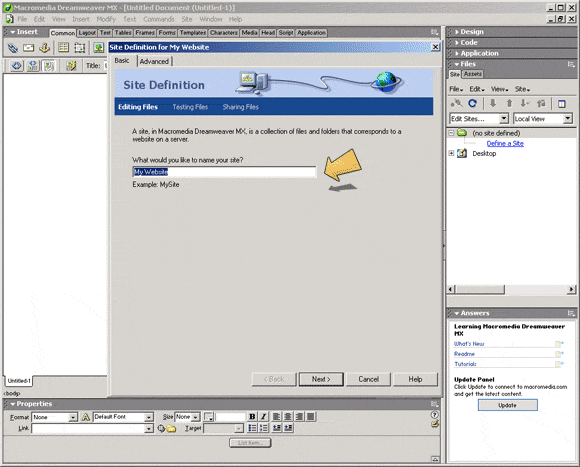The width and height of the screenshot is (580, 467).
Task: Open the Site menu in Files panel
Action: 522,89
